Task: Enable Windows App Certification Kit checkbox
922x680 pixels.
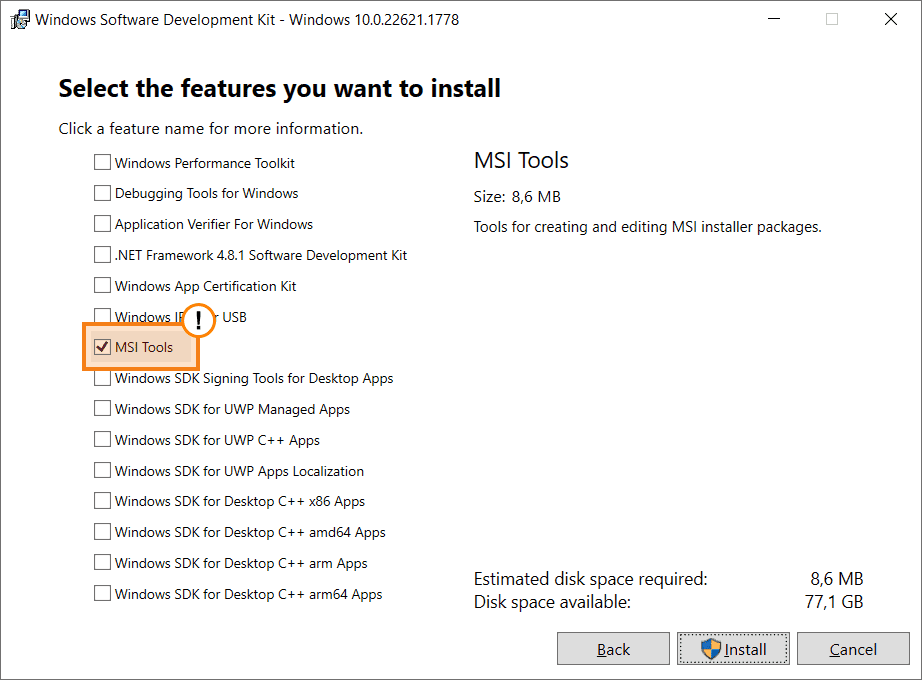Action: (x=102, y=285)
